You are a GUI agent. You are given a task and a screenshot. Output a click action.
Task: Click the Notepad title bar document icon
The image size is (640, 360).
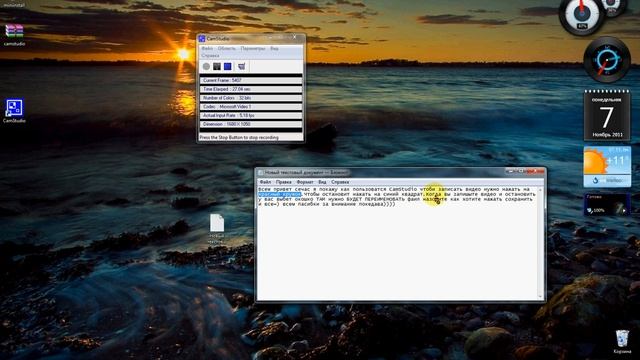261,173
